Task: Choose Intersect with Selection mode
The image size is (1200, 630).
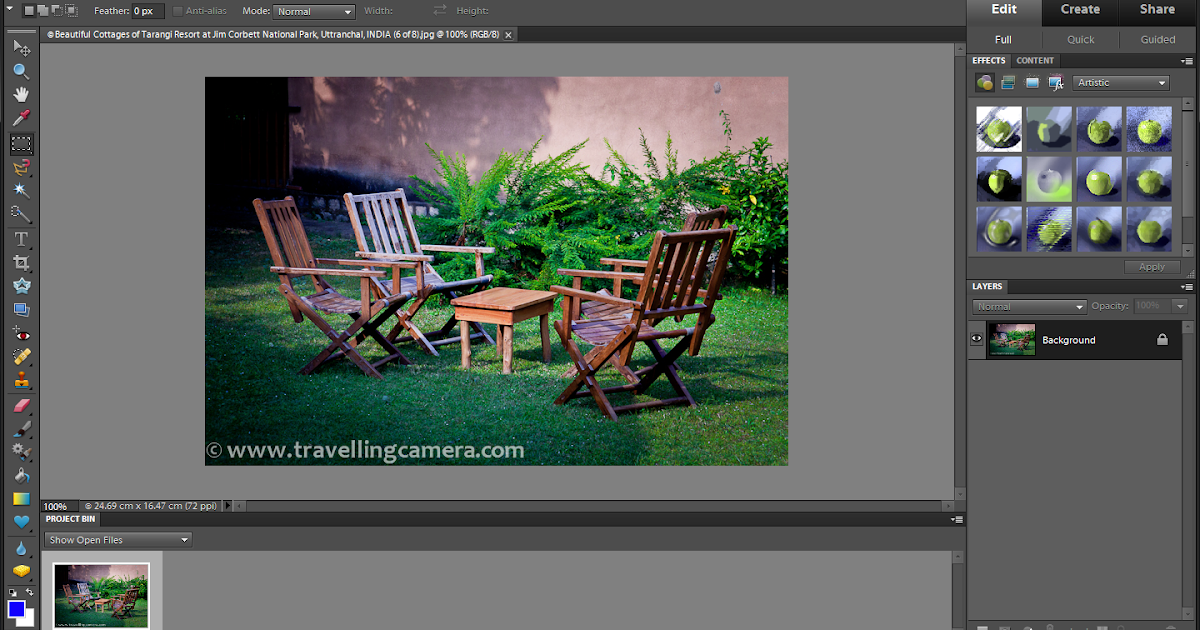Action: pyautogui.click(x=72, y=11)
